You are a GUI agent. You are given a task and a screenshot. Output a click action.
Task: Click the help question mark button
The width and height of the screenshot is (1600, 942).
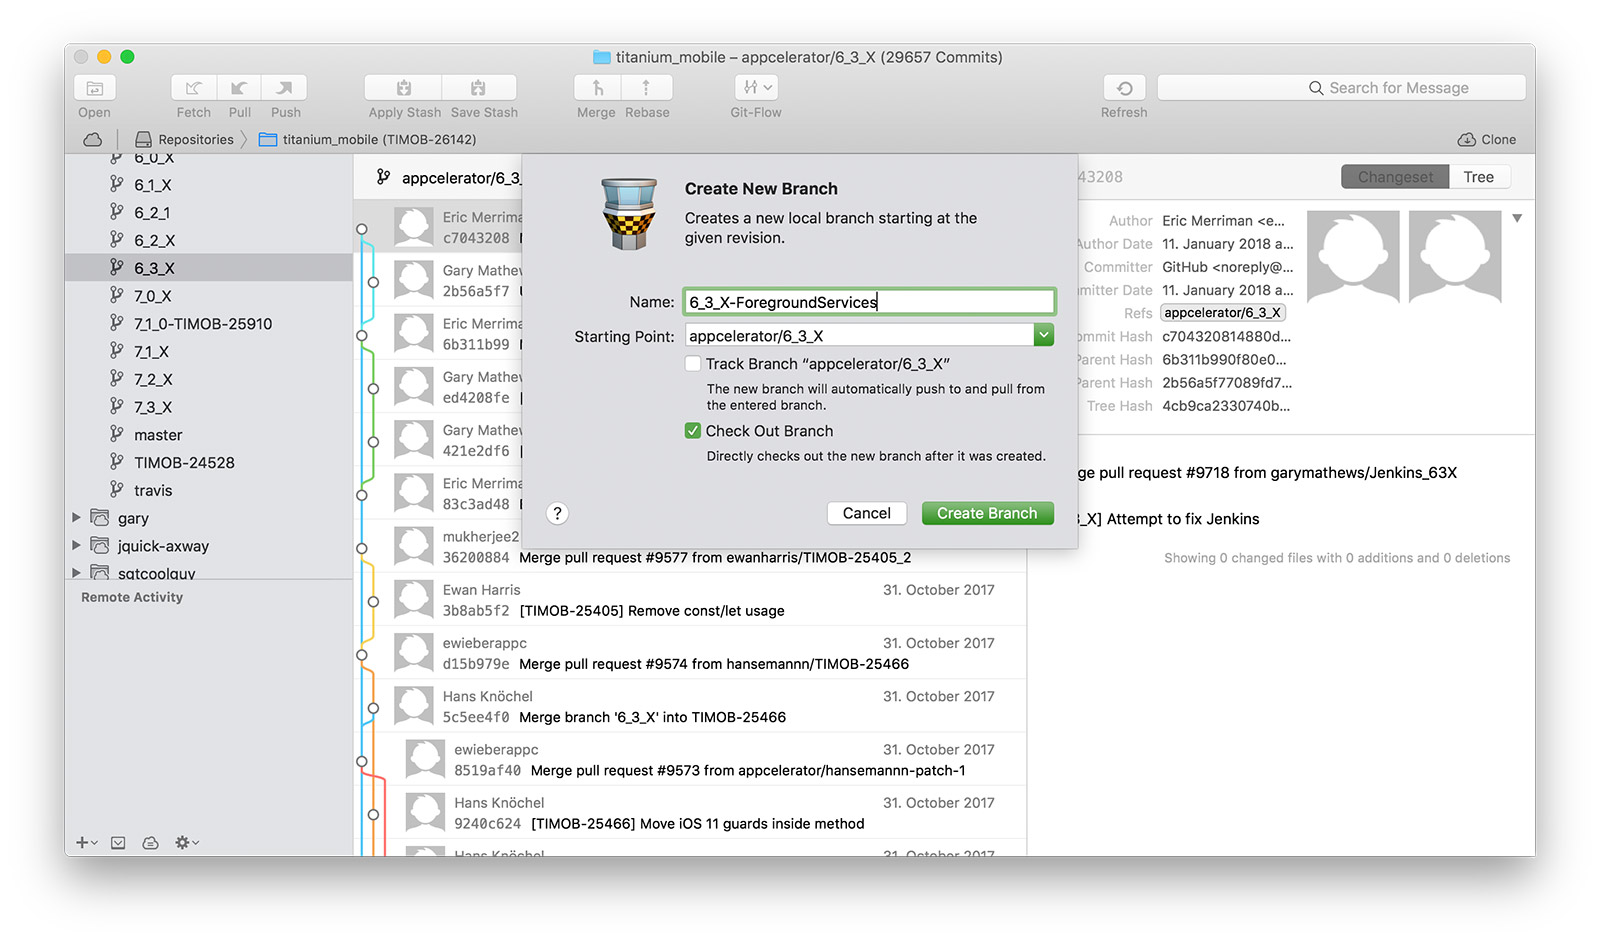click(558, 513)
